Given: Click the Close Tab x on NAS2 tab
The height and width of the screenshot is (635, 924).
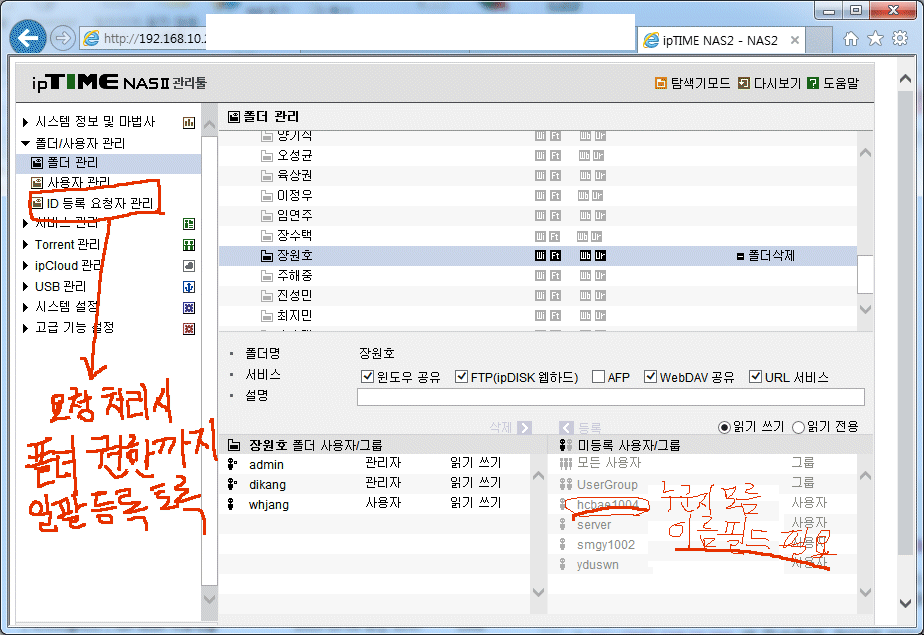Looking at the screenshot, I should point(794,40).
